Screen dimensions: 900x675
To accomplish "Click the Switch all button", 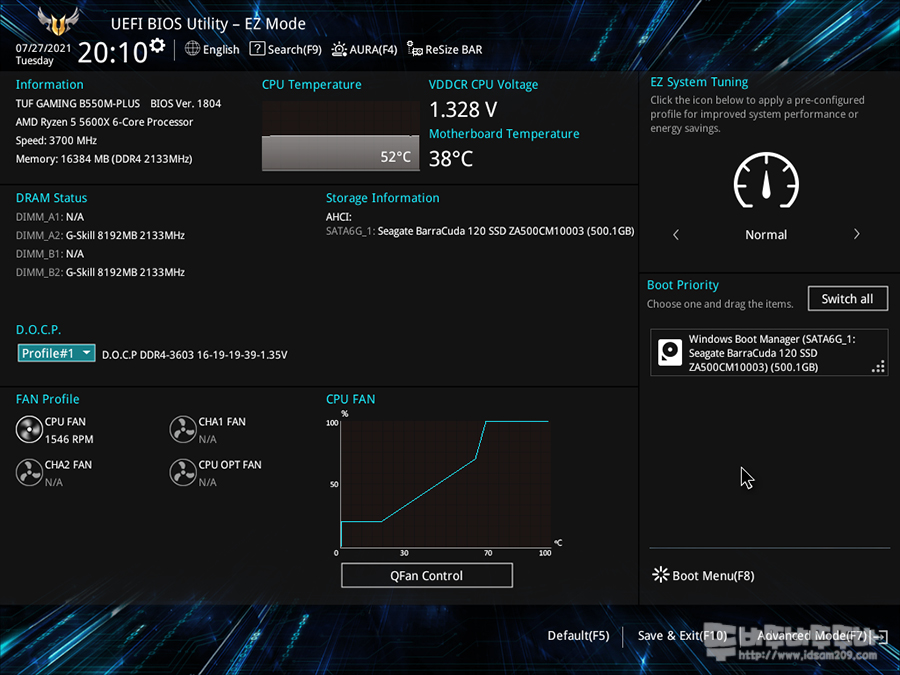I will pos(847,298).
